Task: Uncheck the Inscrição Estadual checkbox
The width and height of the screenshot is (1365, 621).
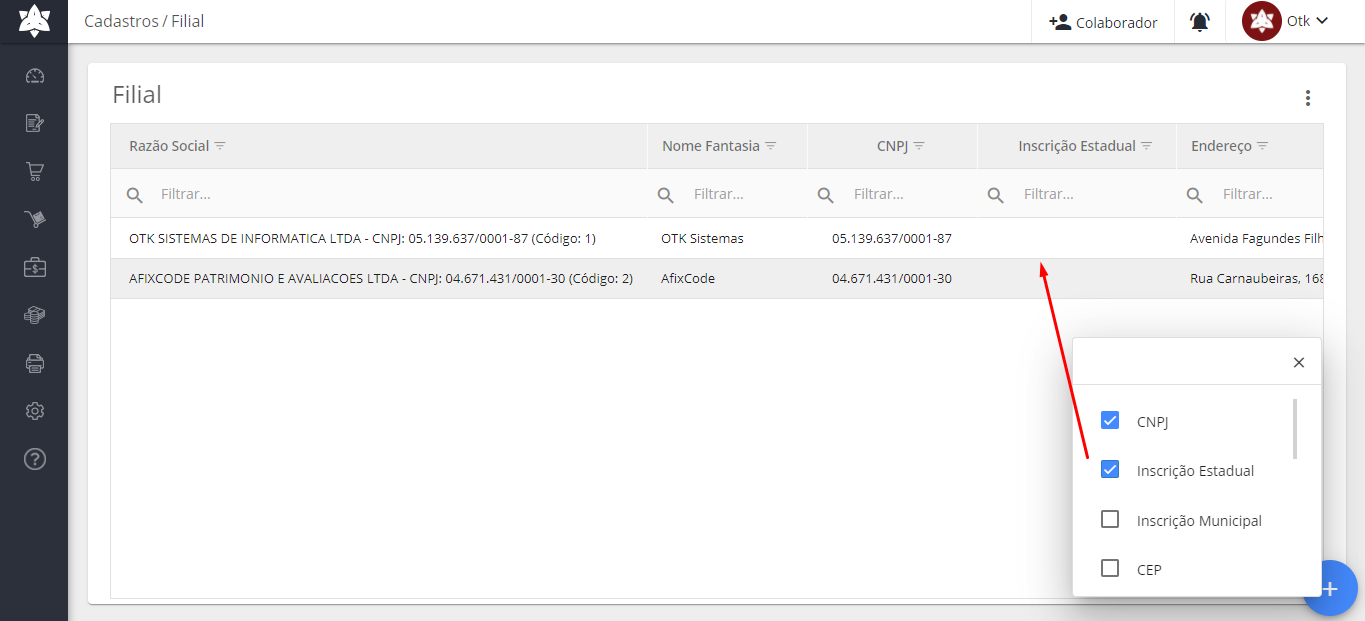Action: 1110,469
